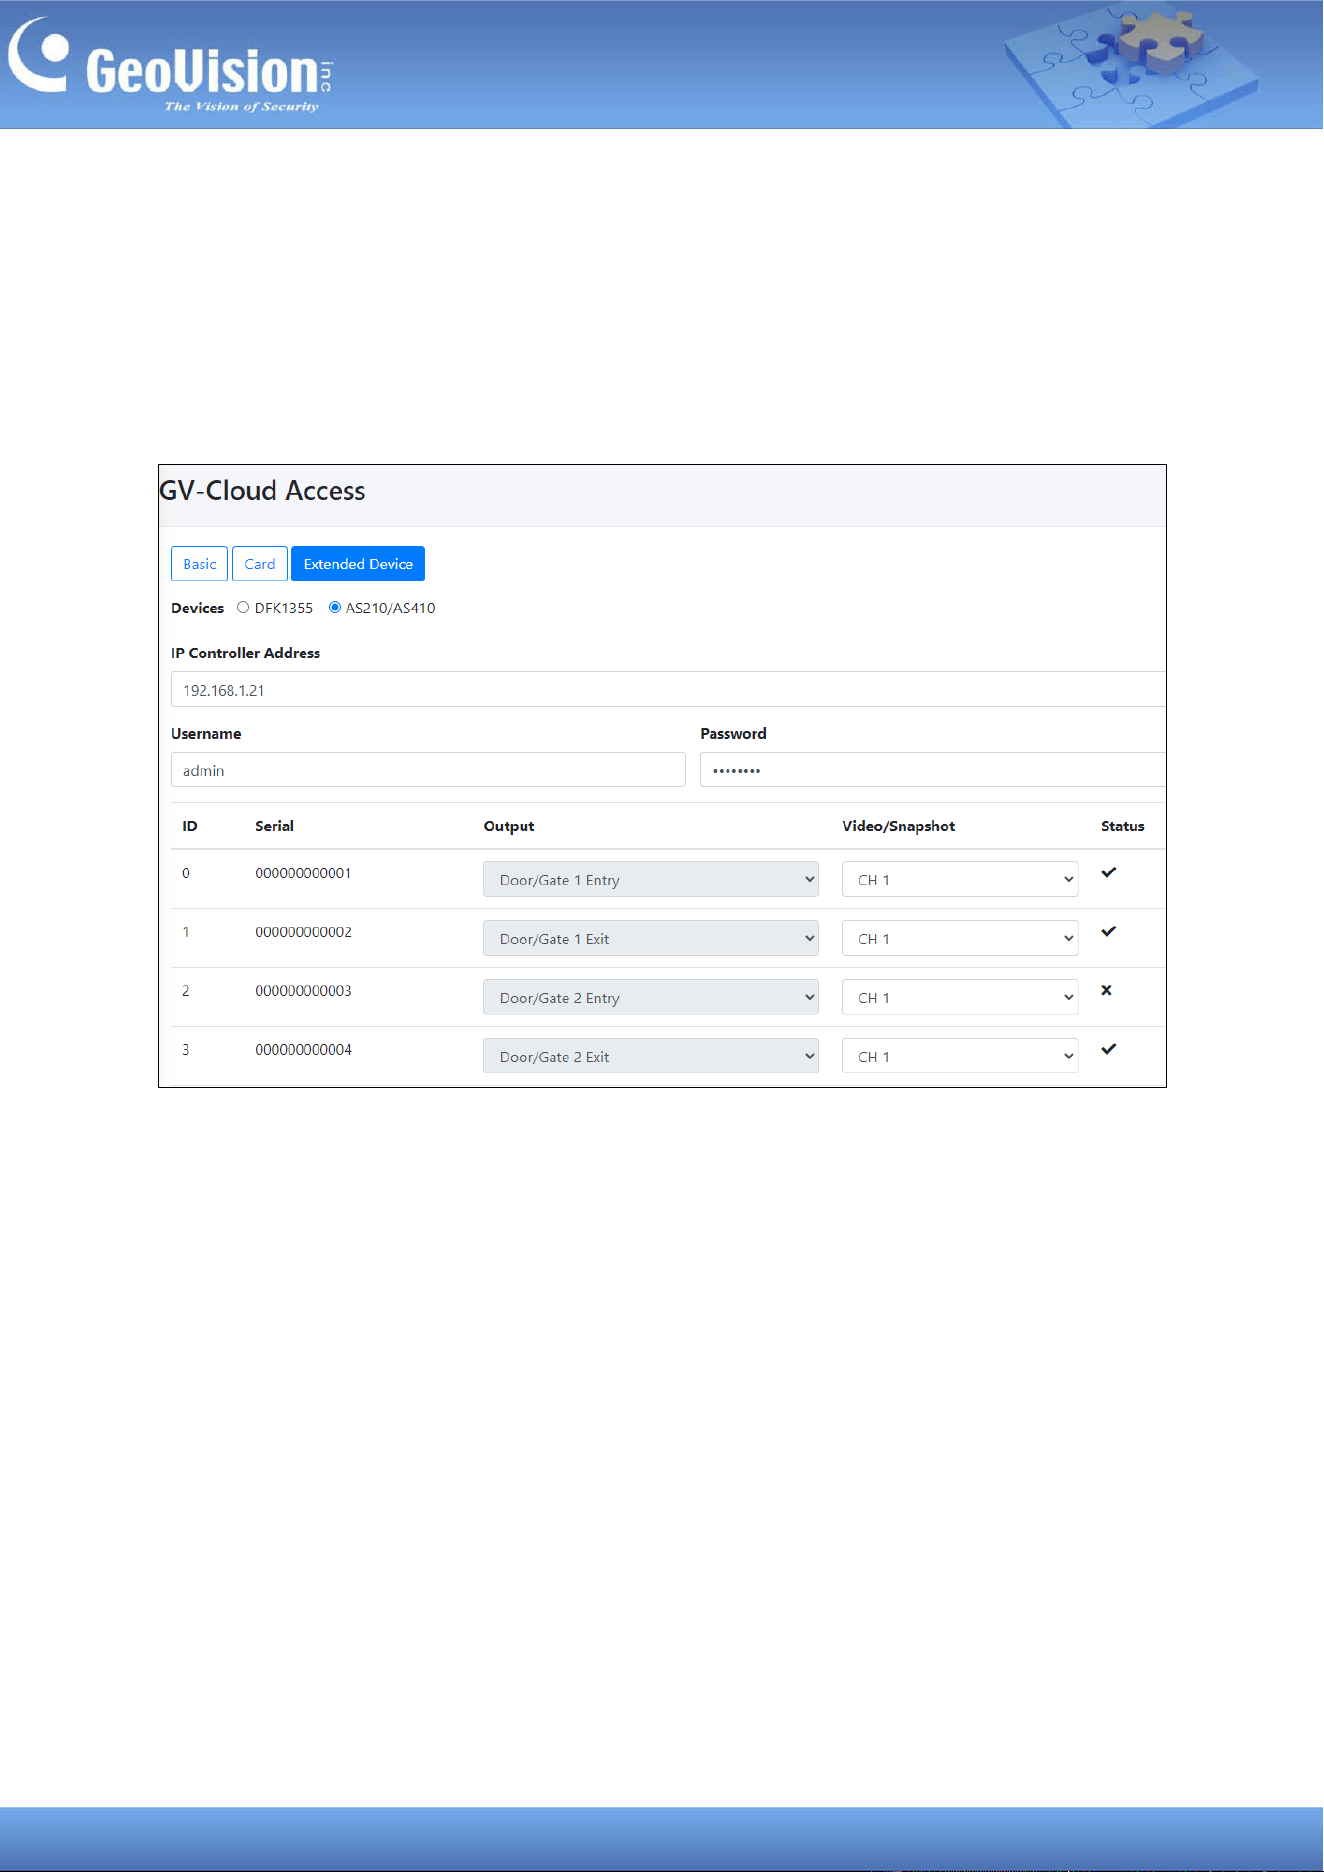Expand the Door/Gate 2 Exit output dropdown

point(651,1057)
